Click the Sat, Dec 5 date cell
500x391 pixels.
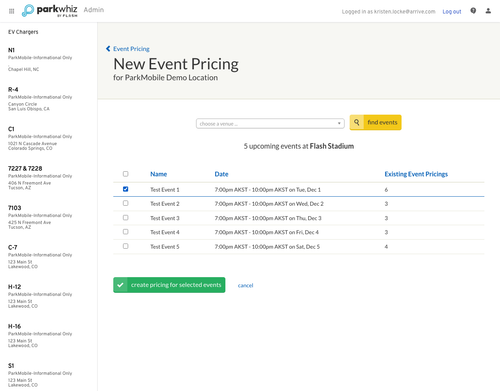[x=267, y=247]
